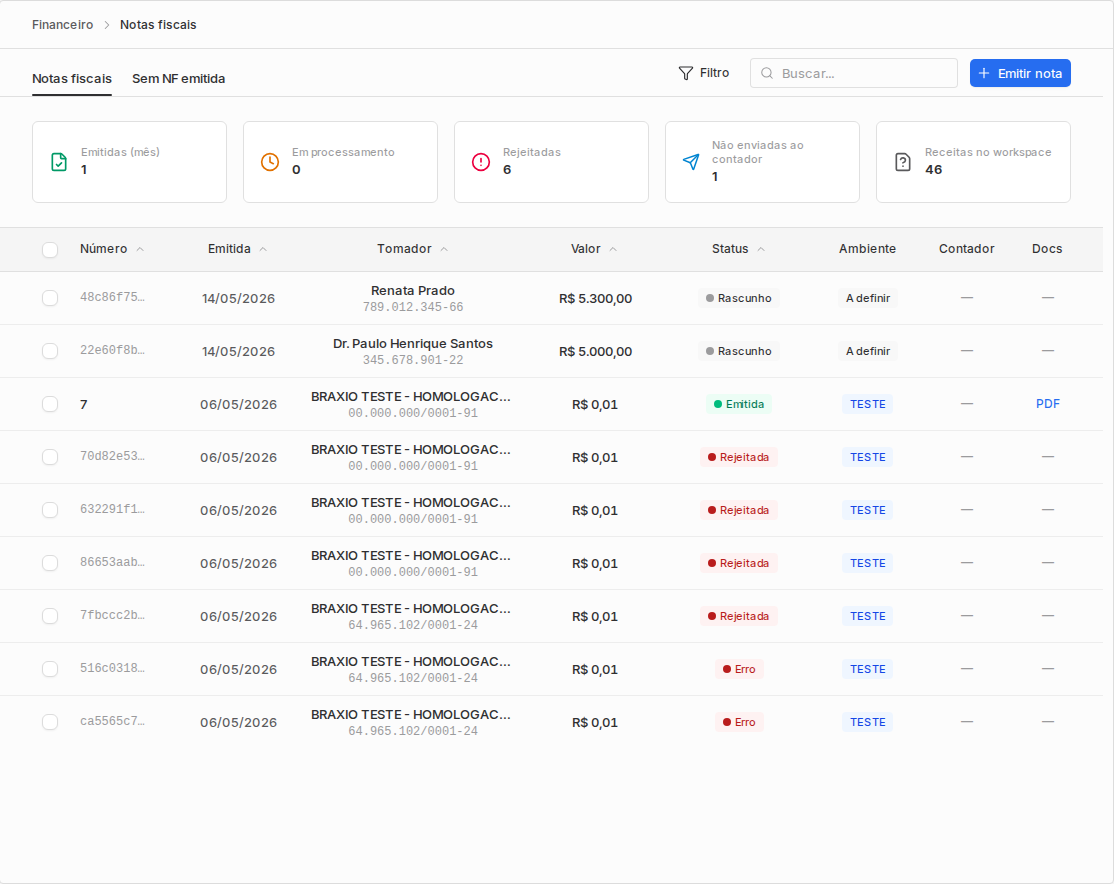
Task: Click Dr. Paulo Henrique Santos tomador name
Action: tap(413, 344)
